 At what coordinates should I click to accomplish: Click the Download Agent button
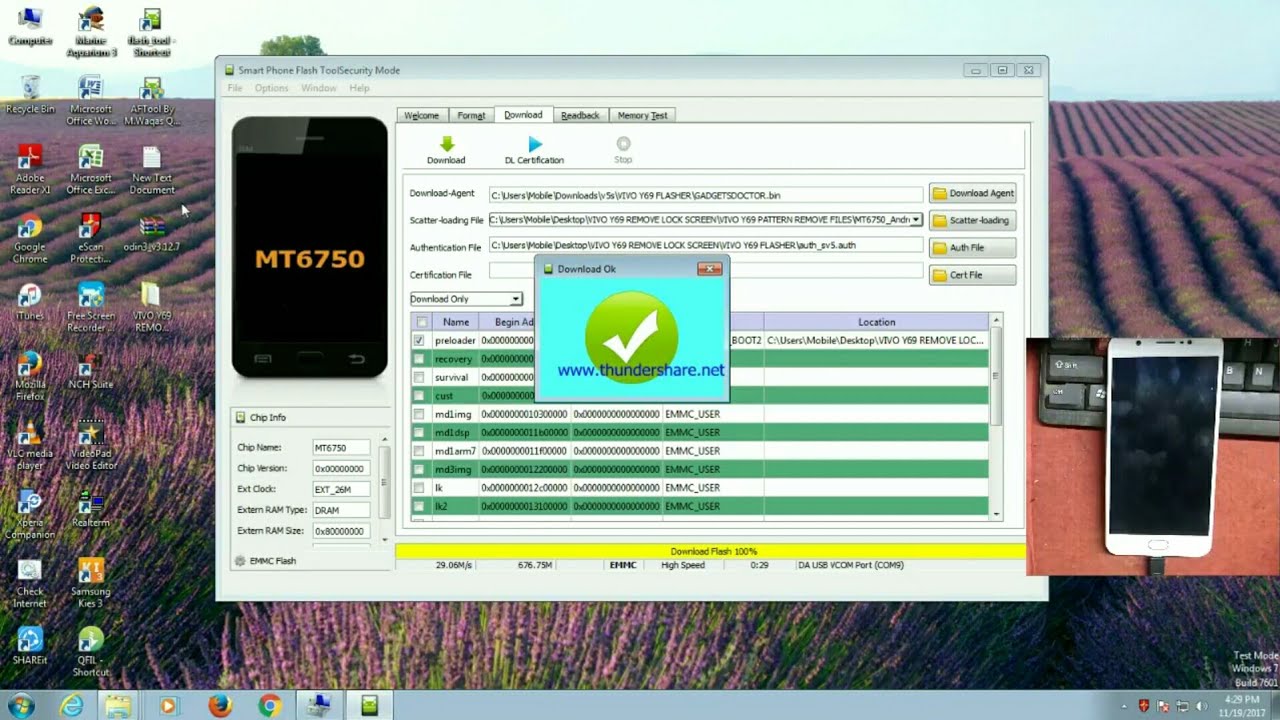click(972, 193)
